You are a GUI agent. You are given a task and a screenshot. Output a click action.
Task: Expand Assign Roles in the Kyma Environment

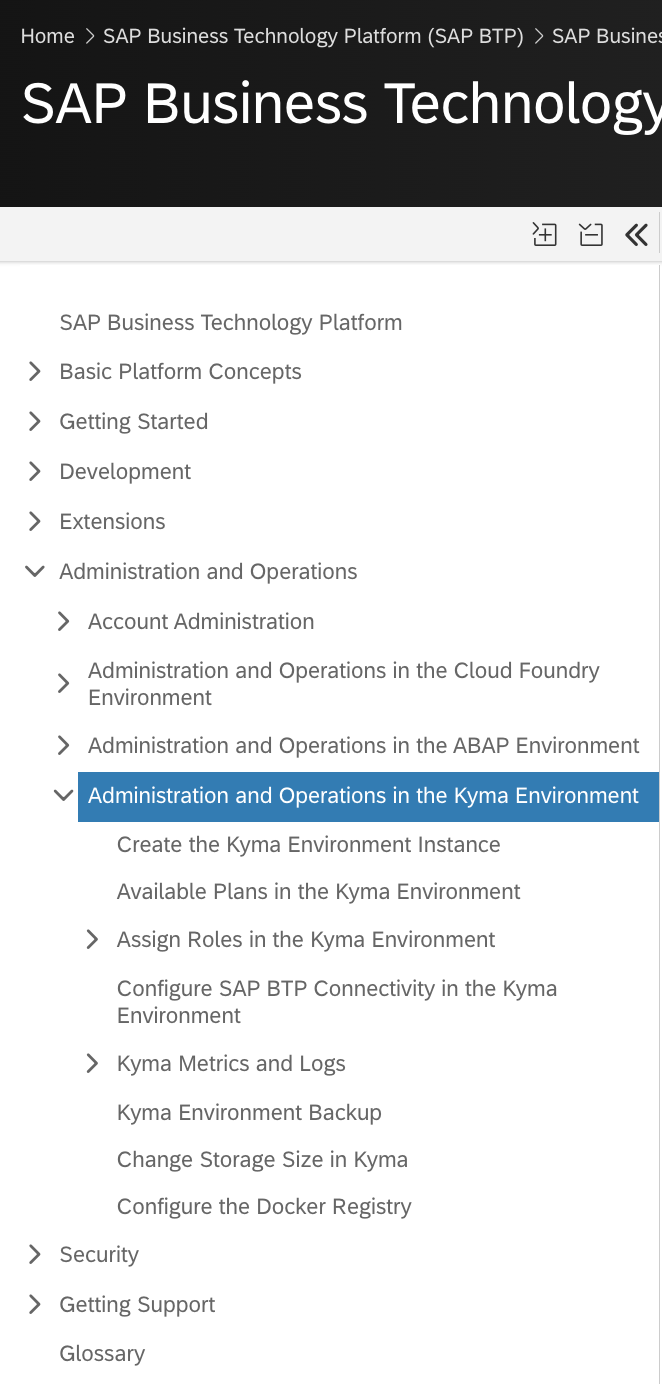coord(93,940)
